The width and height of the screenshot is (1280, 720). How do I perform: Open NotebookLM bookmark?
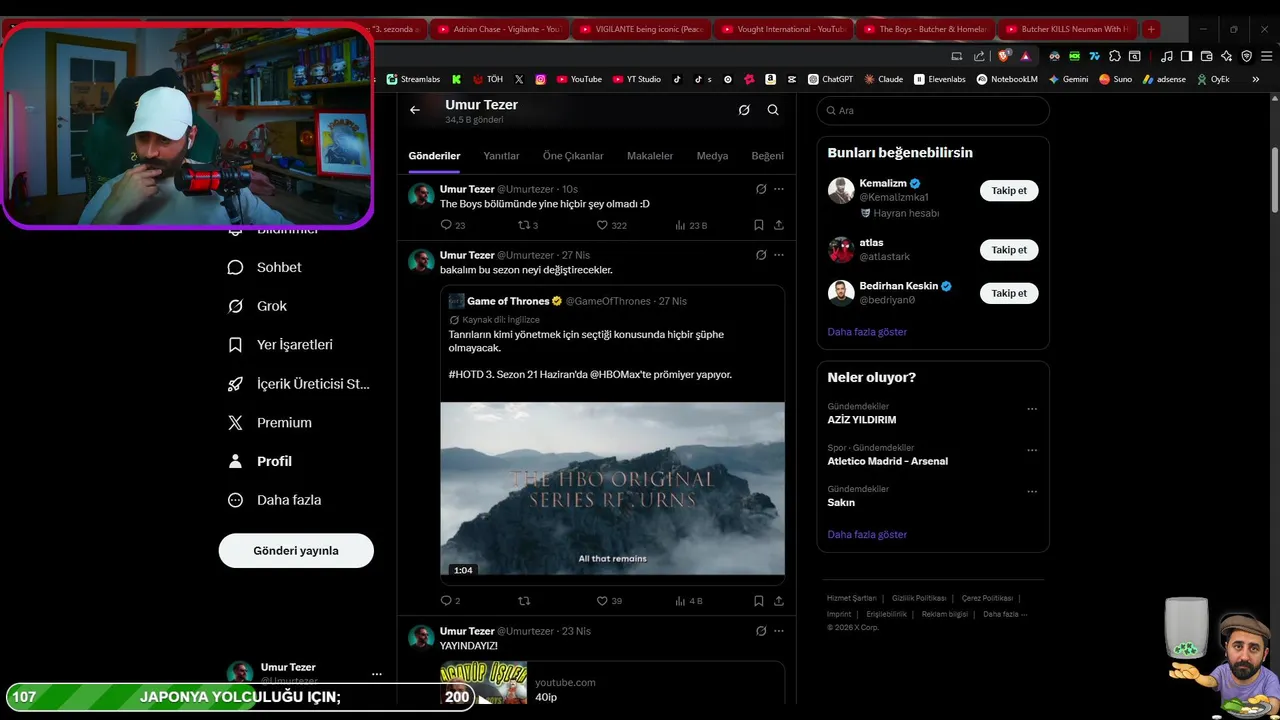pyautogui.click(x=1007, y=79)
